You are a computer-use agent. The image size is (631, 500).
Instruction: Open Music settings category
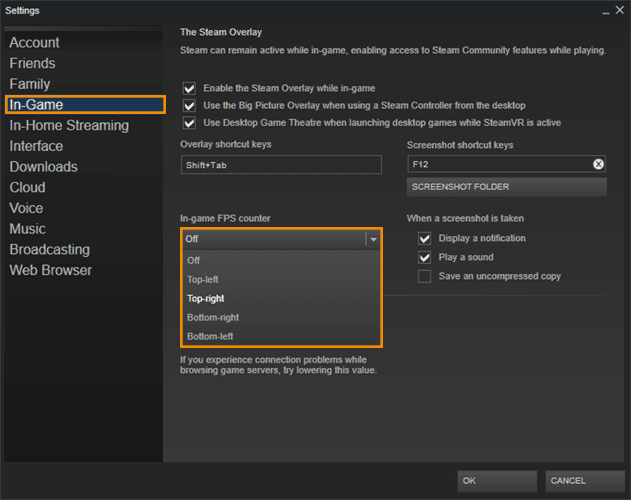[x=84, y=229]
